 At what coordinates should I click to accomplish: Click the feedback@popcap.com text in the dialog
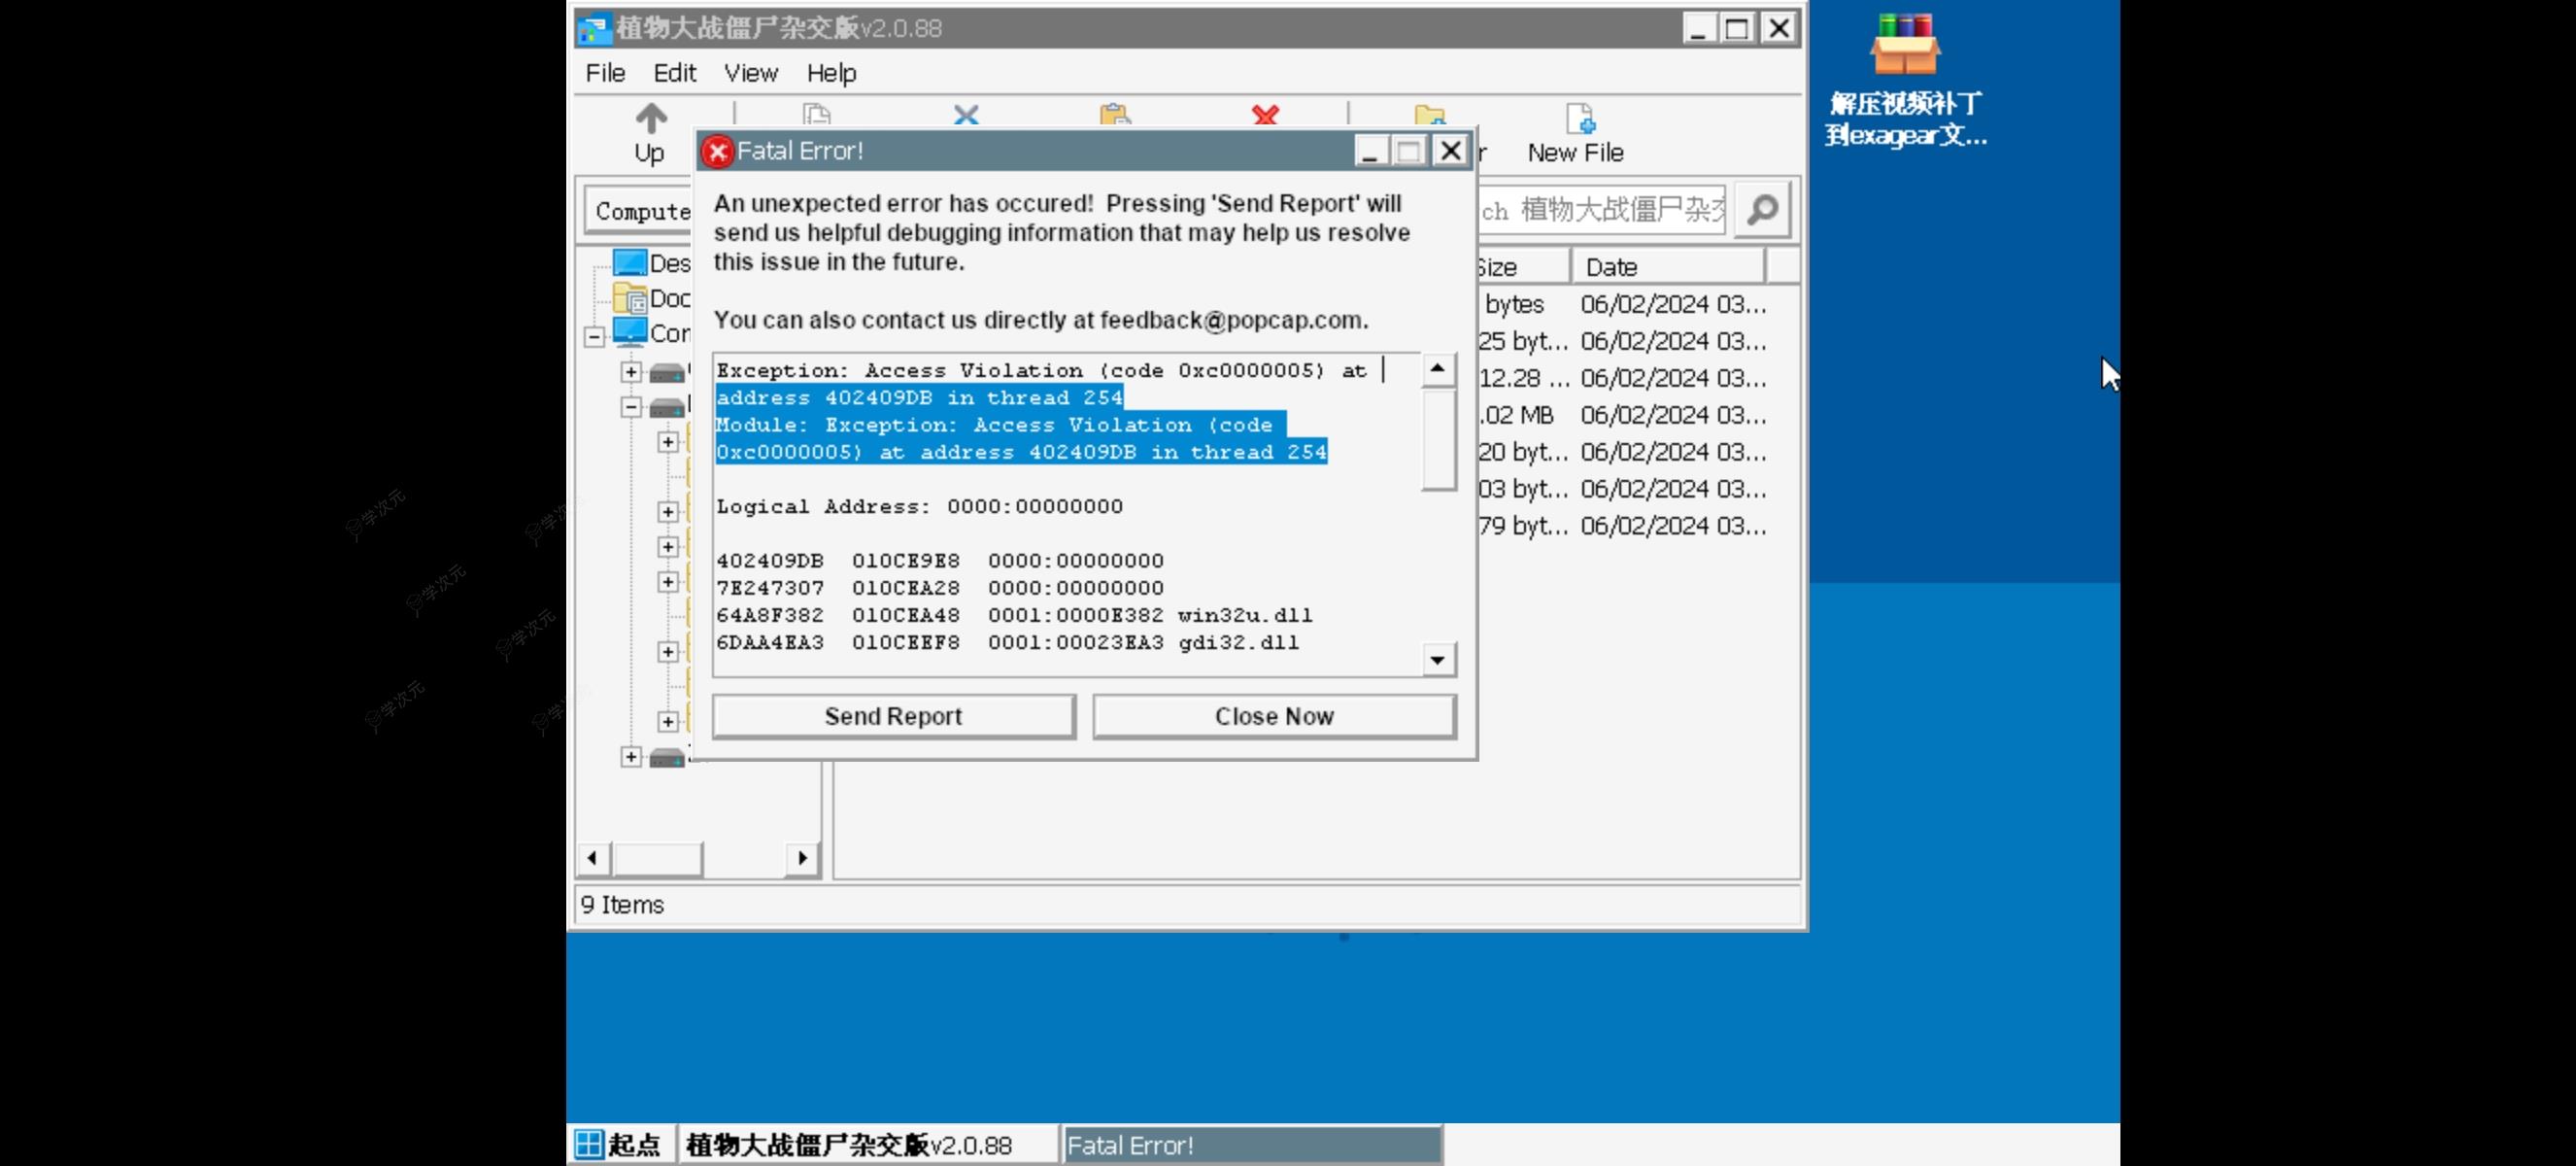(x=1230, y=320)
